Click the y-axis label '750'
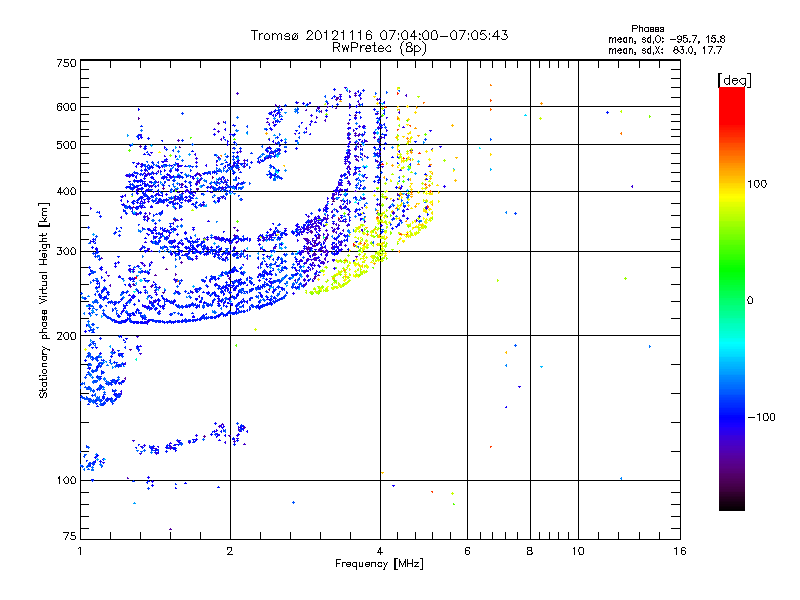 pyautogui.click(x=66, y=63)
